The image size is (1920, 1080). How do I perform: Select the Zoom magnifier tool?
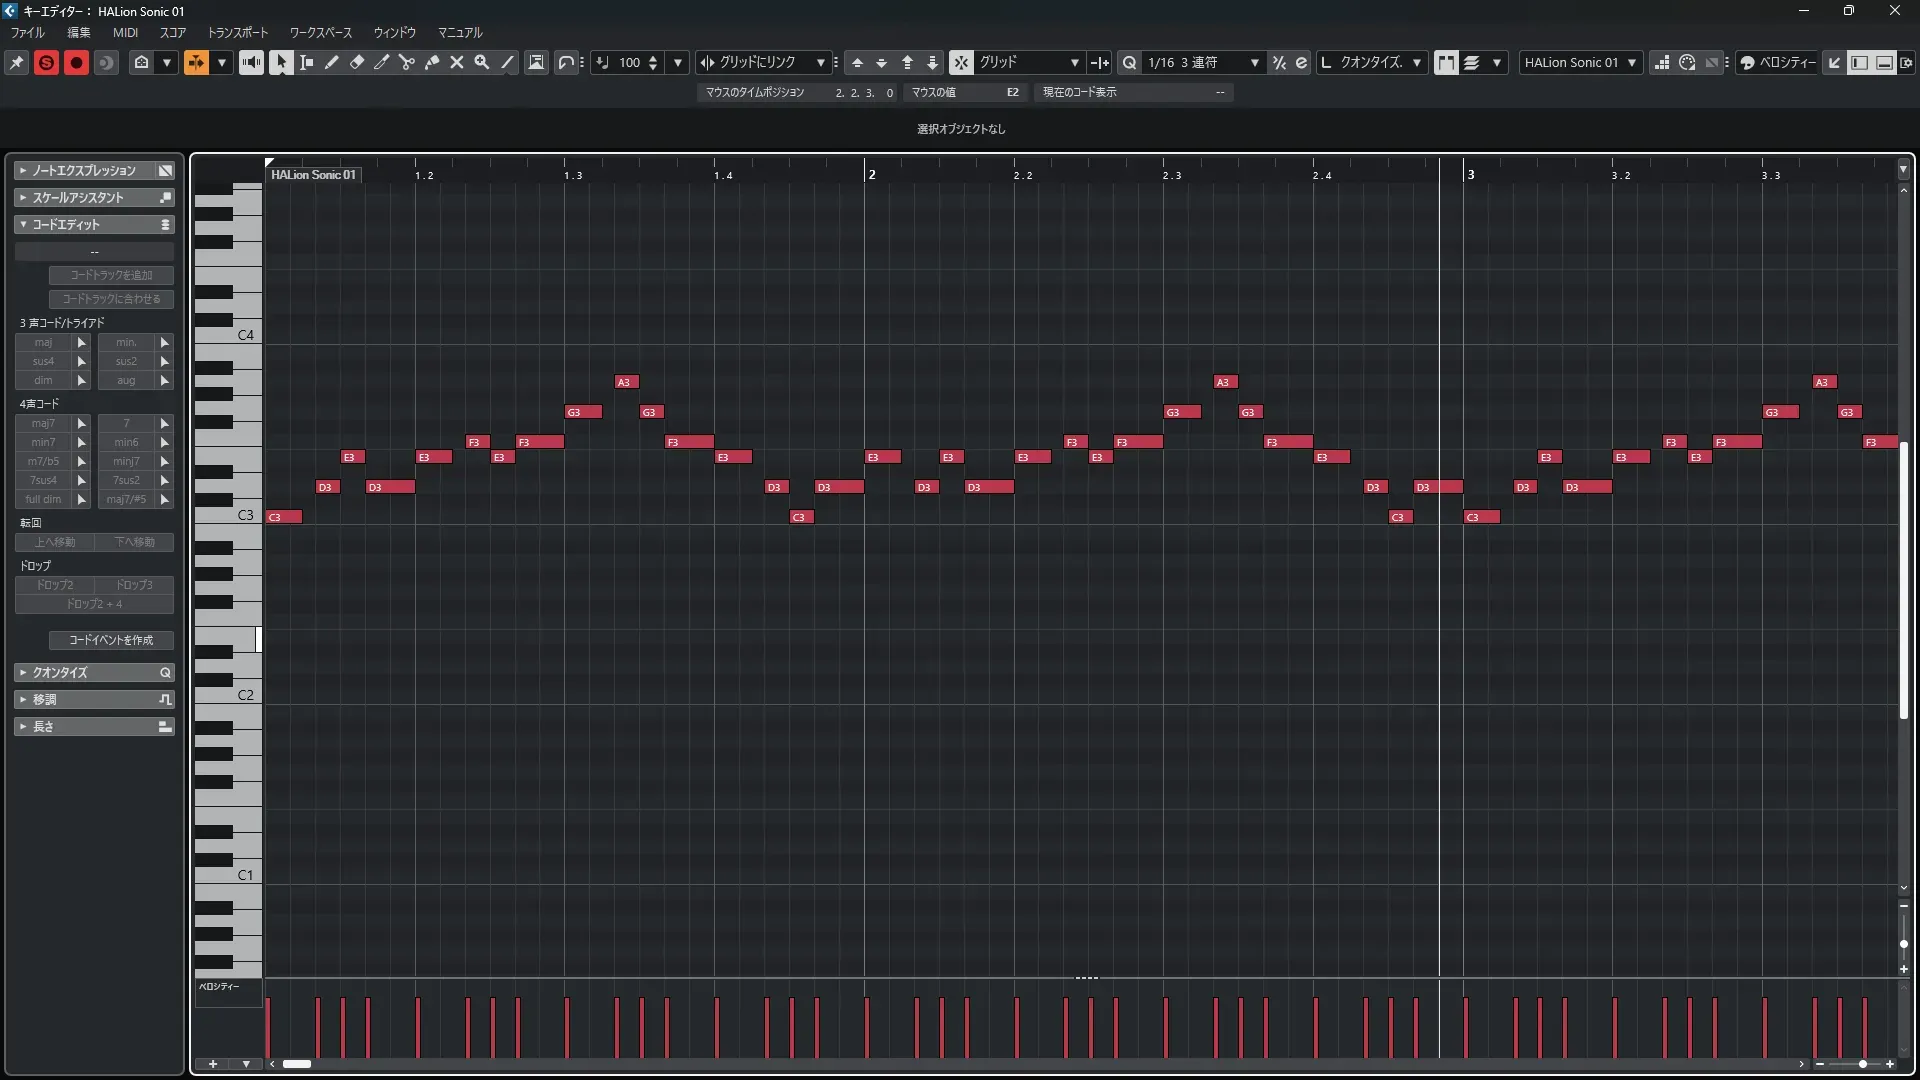coord(481,62)
